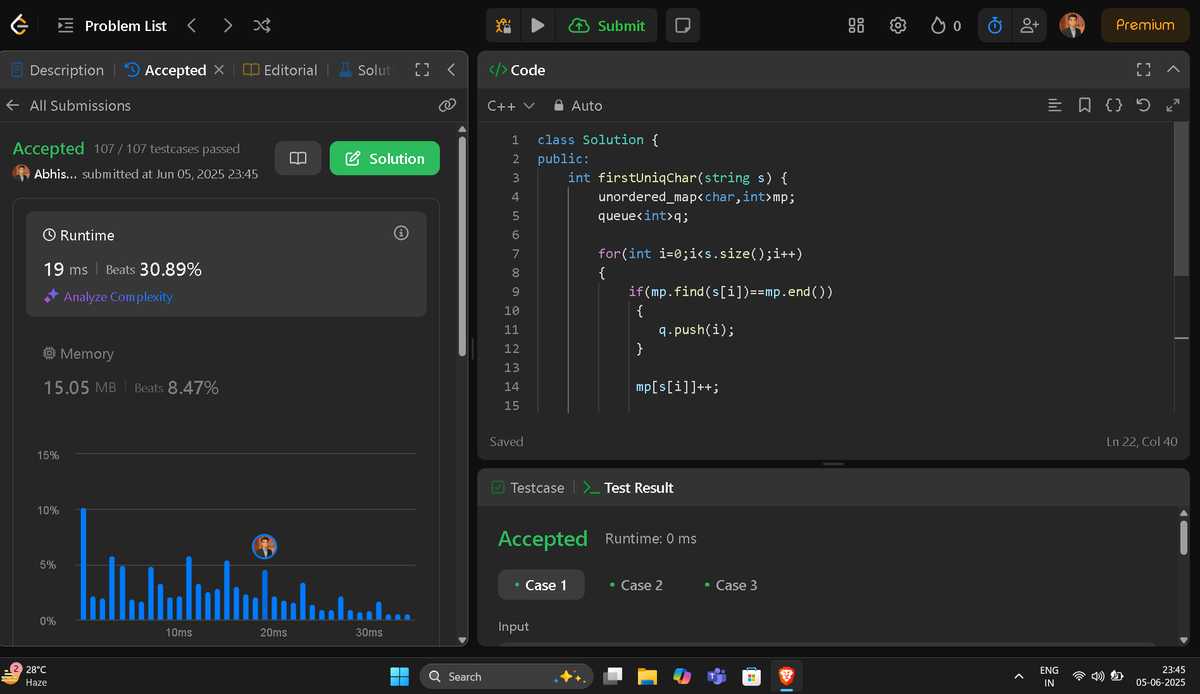Click the taskbar Search box
1200x694 pixels.
click(x=506, y=676)
